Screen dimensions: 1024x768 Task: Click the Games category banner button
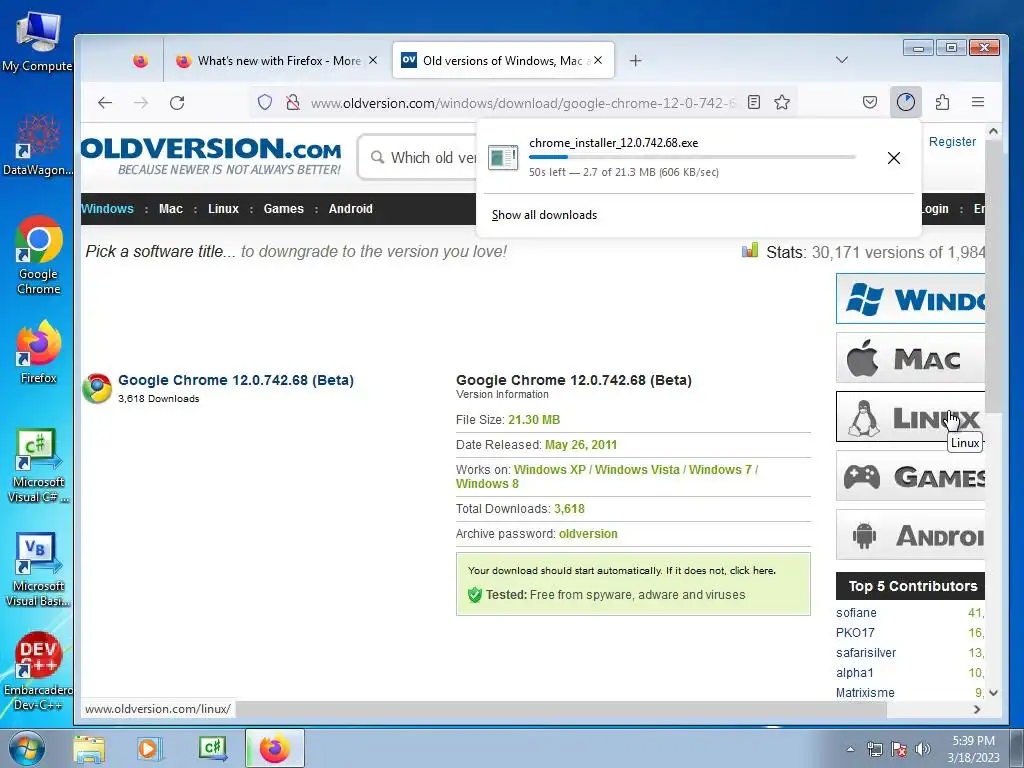(910, 476)
